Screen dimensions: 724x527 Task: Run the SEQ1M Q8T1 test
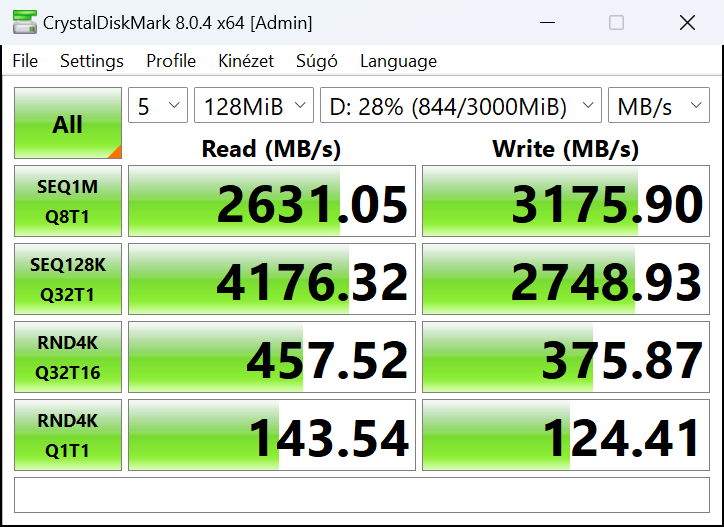(x=68, y=201)
